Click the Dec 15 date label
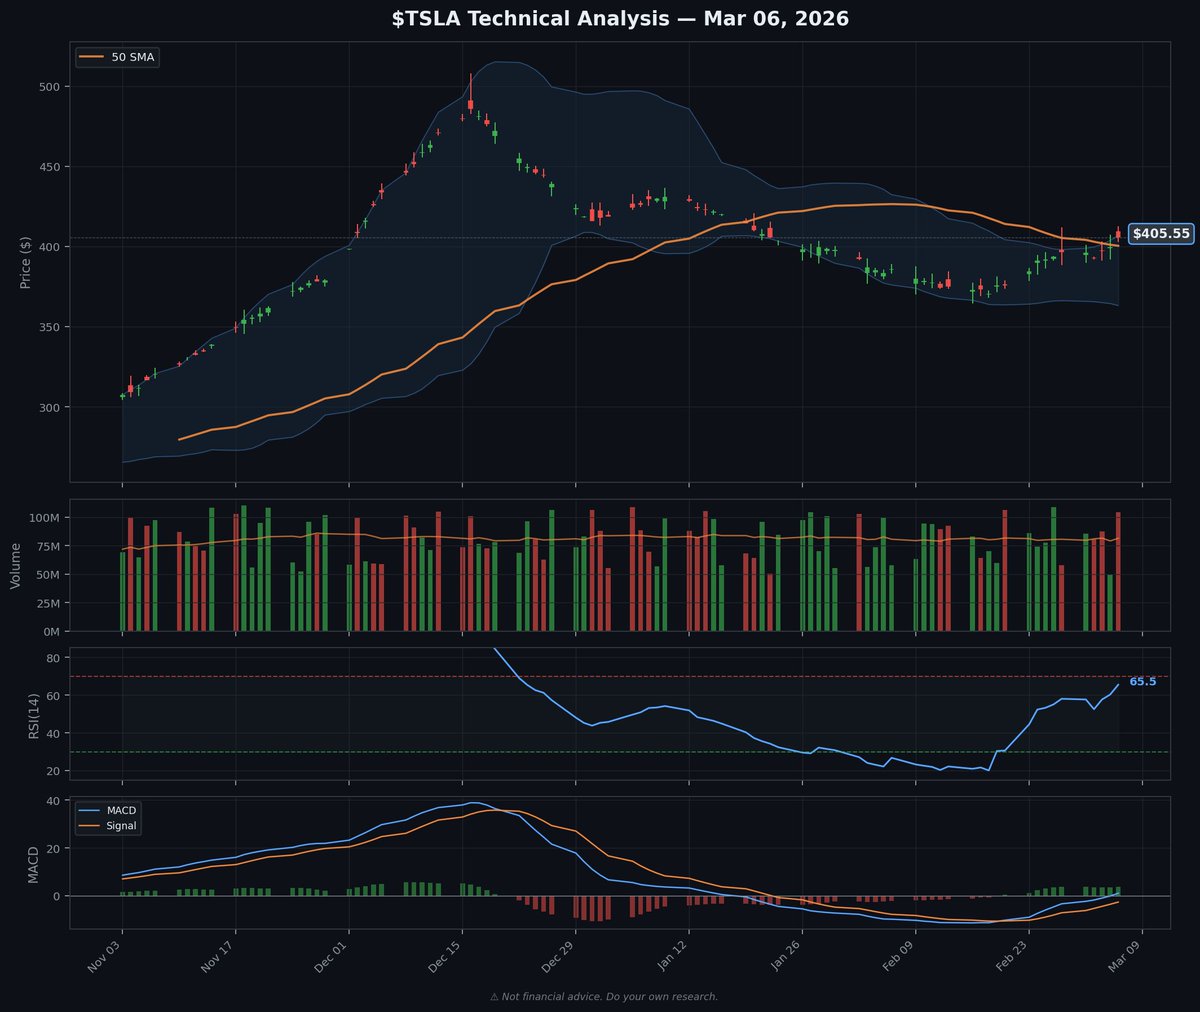The height and width of the screenshot is (1012, 1200). [443, 959]
